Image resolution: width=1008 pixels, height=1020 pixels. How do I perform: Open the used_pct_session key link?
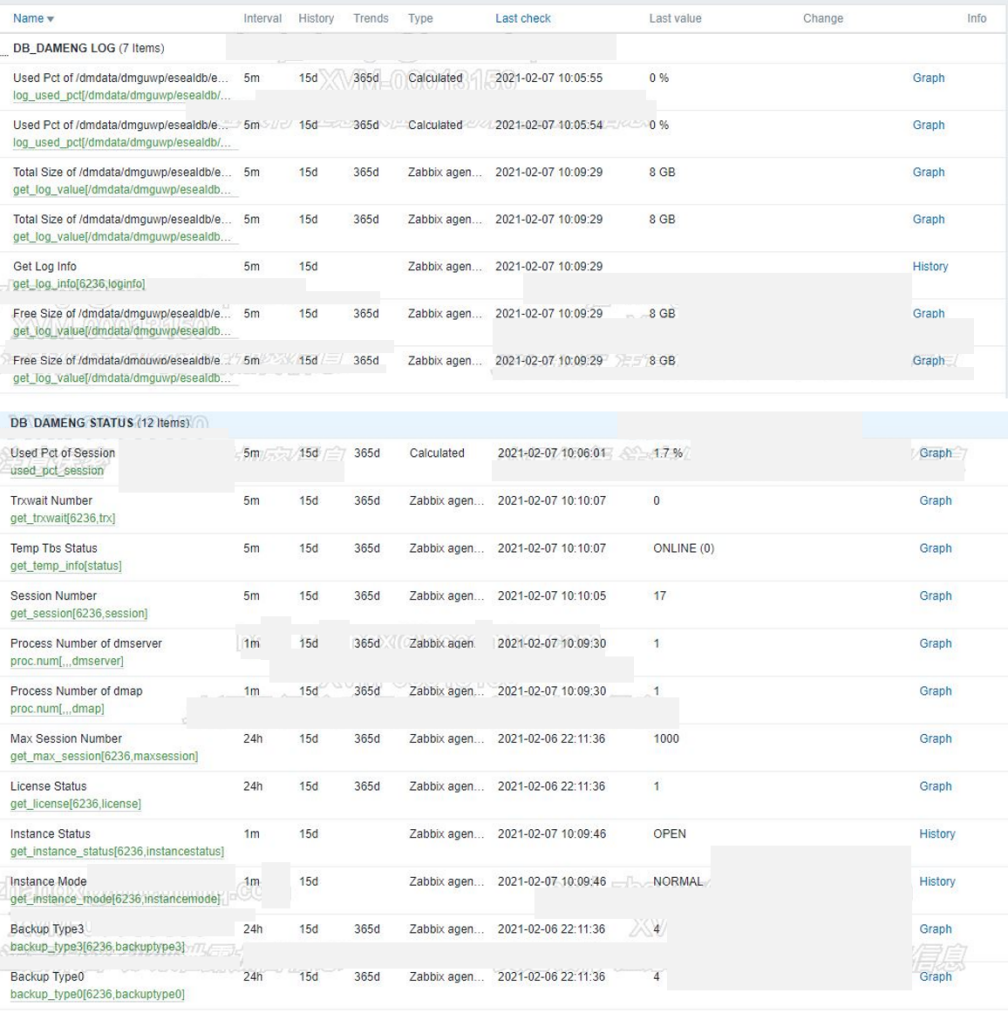click(x=57, y=471)
